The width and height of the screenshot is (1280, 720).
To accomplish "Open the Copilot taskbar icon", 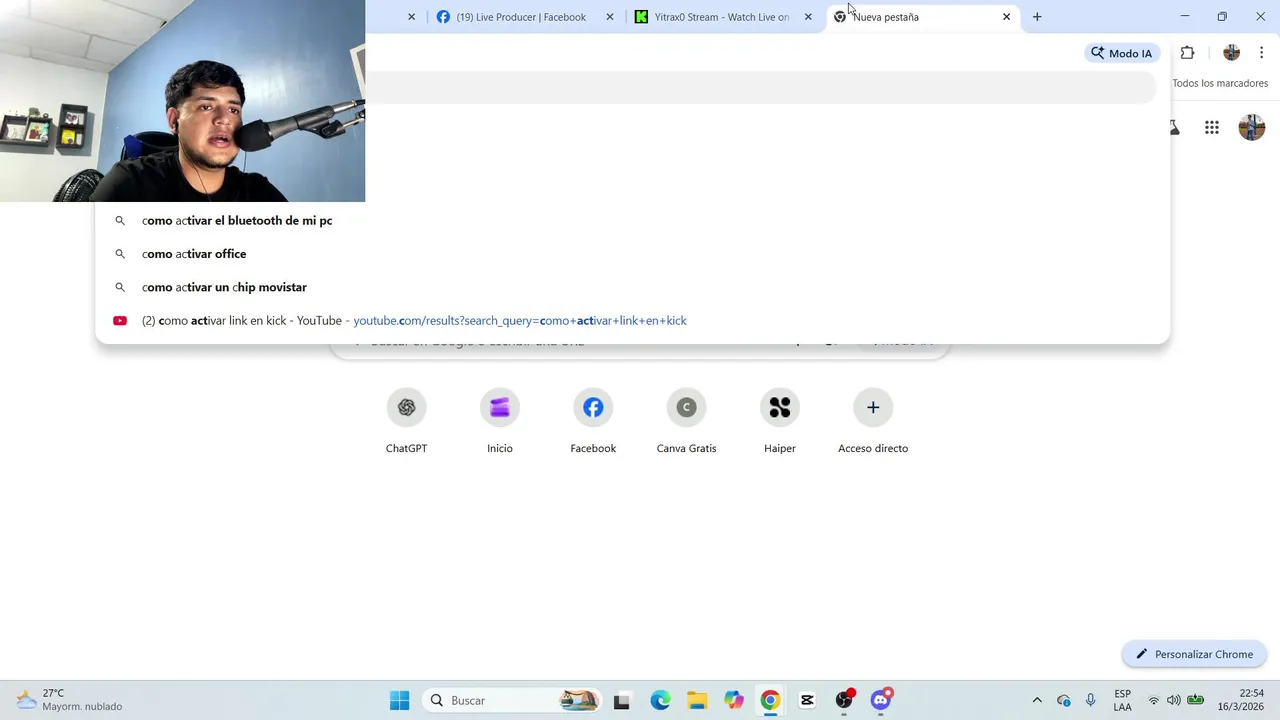I will point(734,700).
